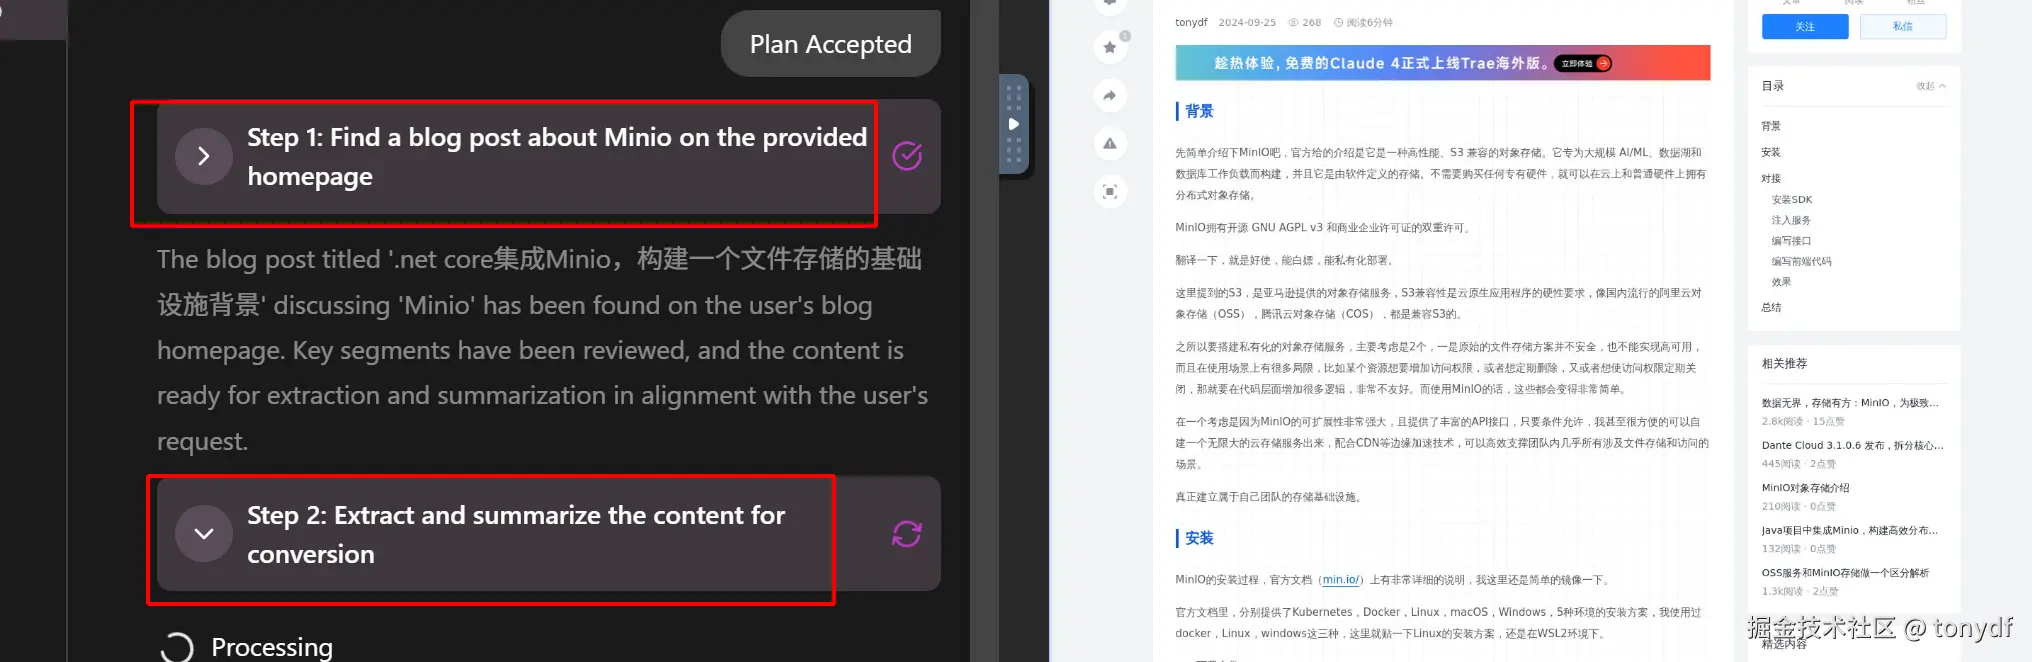
Task: Click the share arrow icon in article sidebar
Action: coord(1110,95)
